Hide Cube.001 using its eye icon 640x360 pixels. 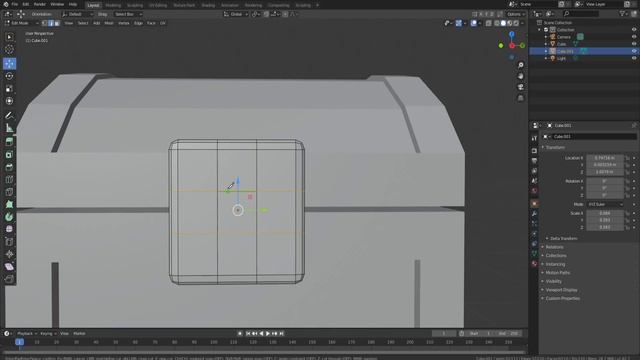coord(634,51)
